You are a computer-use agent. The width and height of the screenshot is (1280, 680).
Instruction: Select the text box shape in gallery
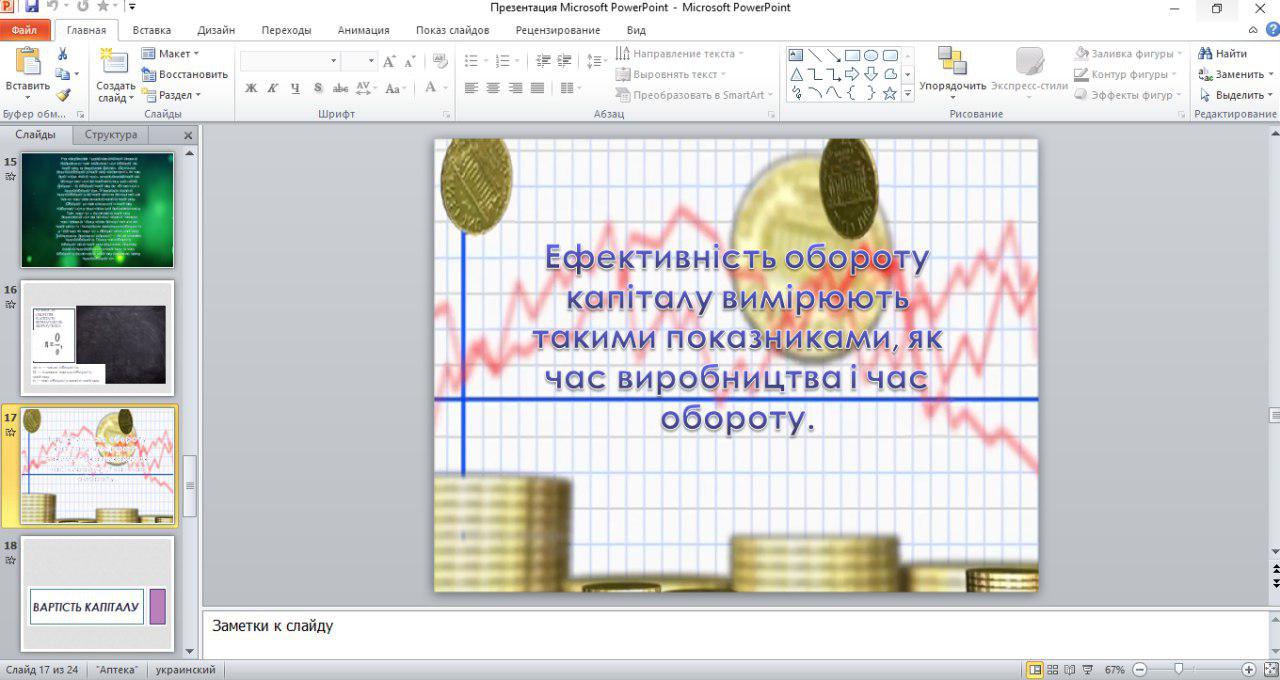tap(796, 55)
